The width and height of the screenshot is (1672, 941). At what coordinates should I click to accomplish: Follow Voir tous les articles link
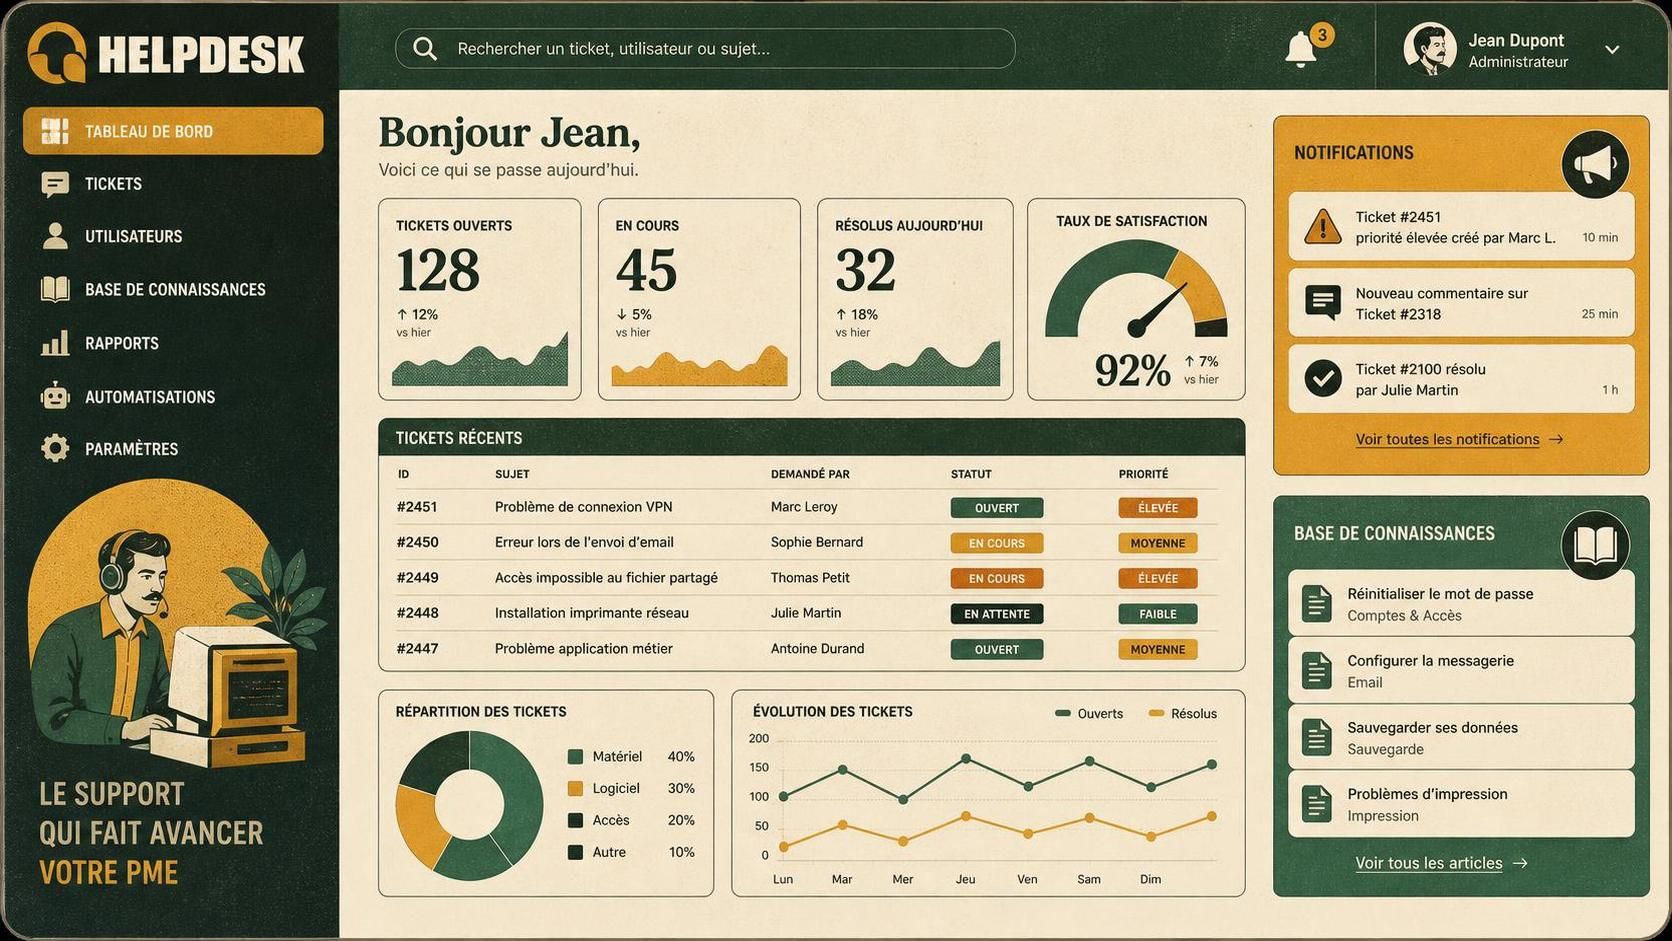(1441, 863)
